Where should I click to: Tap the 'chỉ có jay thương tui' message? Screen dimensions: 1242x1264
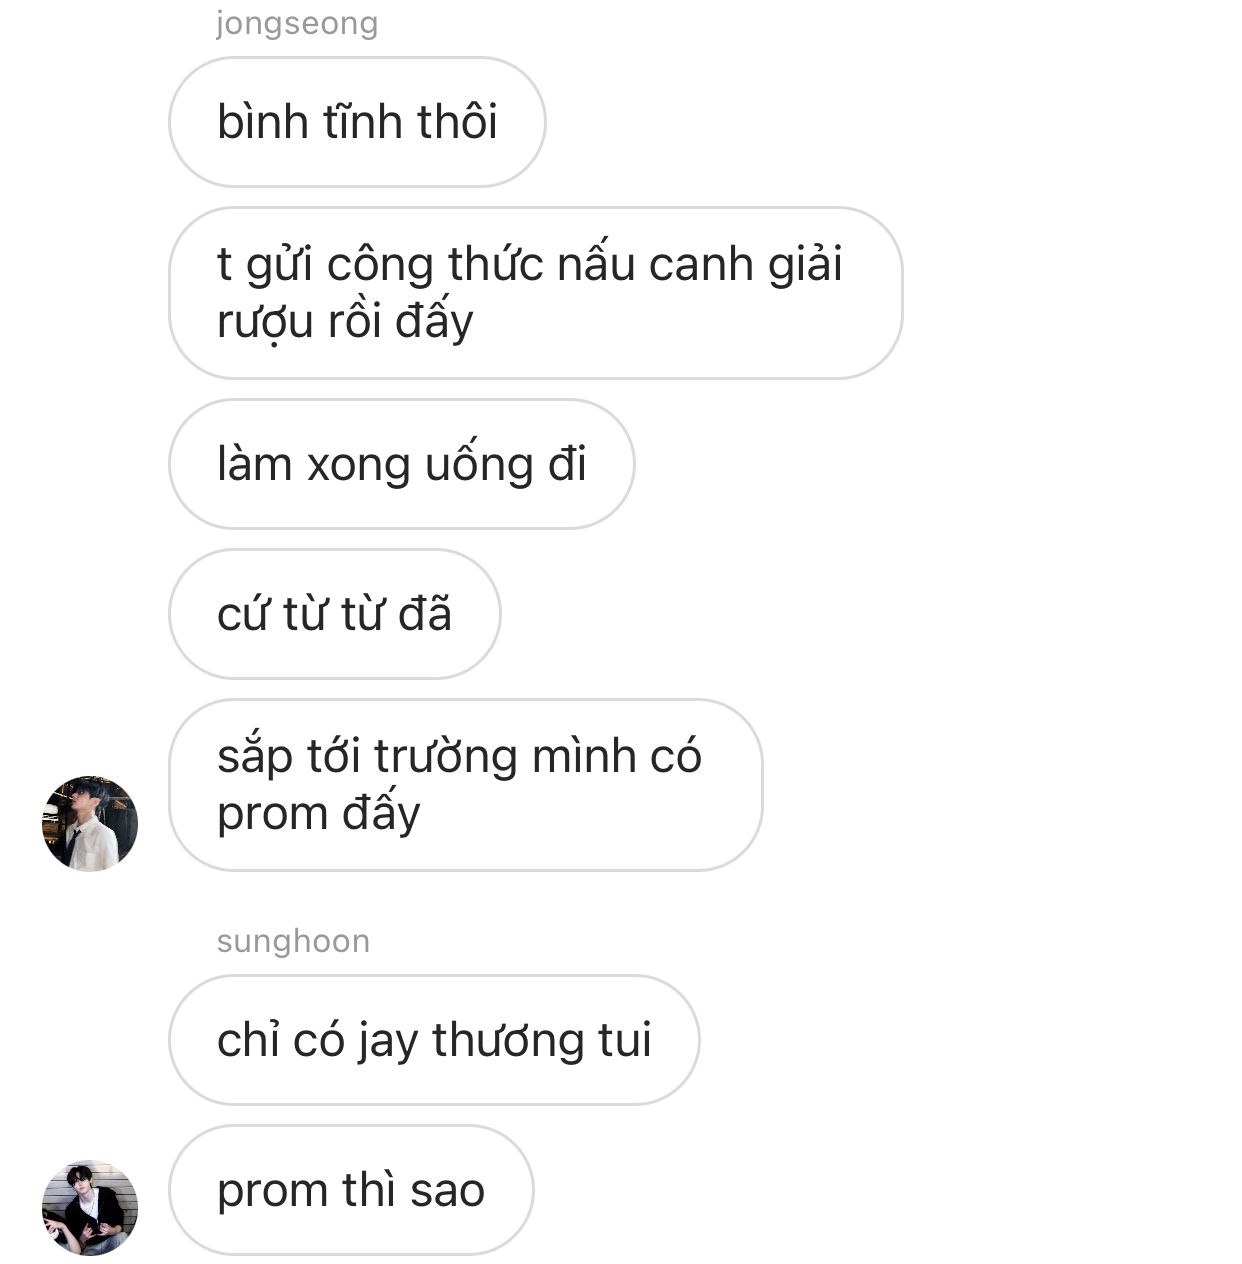click(434, 1040)
